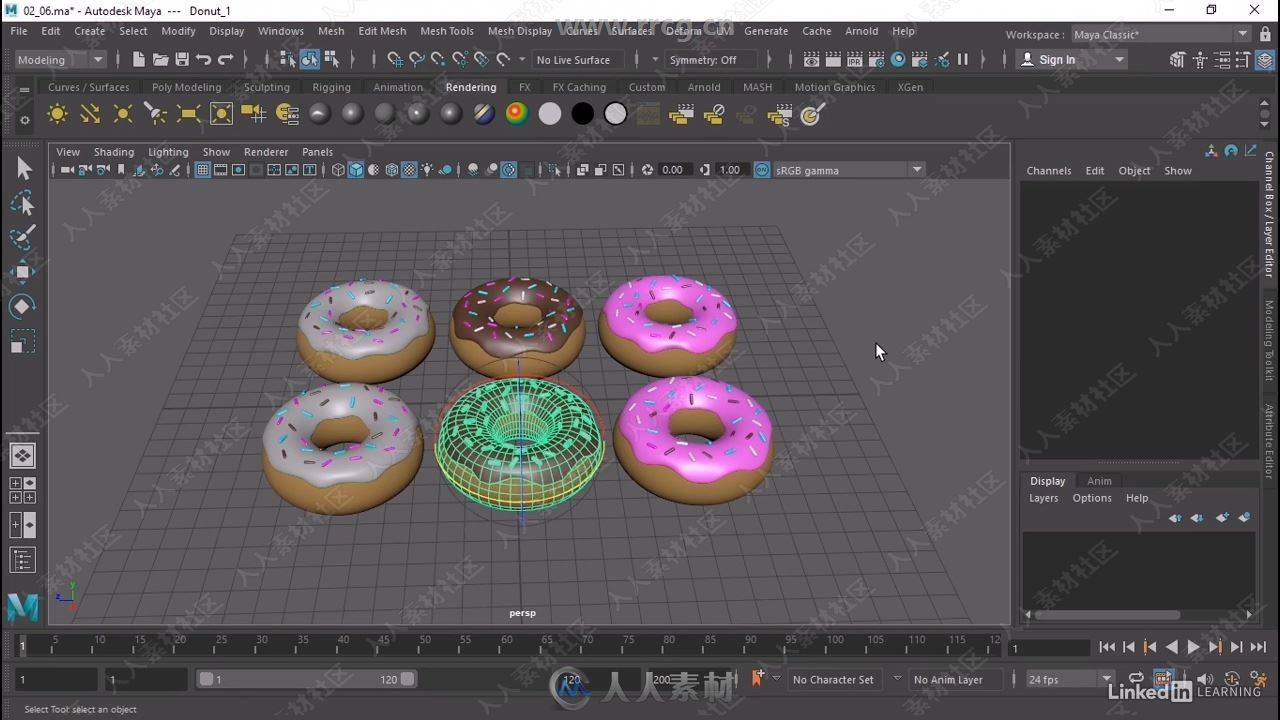
Task: Open the Render View window icon
Action: pos(811,60)
